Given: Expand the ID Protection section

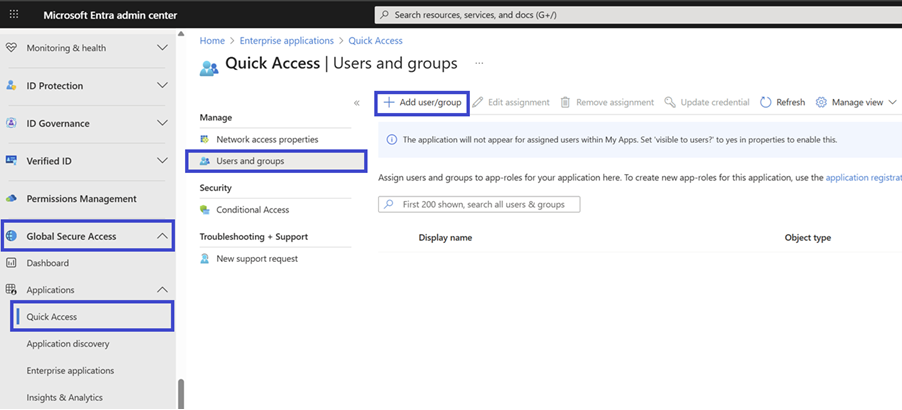Looking at the screenshot, I should (x=162, y=86).
